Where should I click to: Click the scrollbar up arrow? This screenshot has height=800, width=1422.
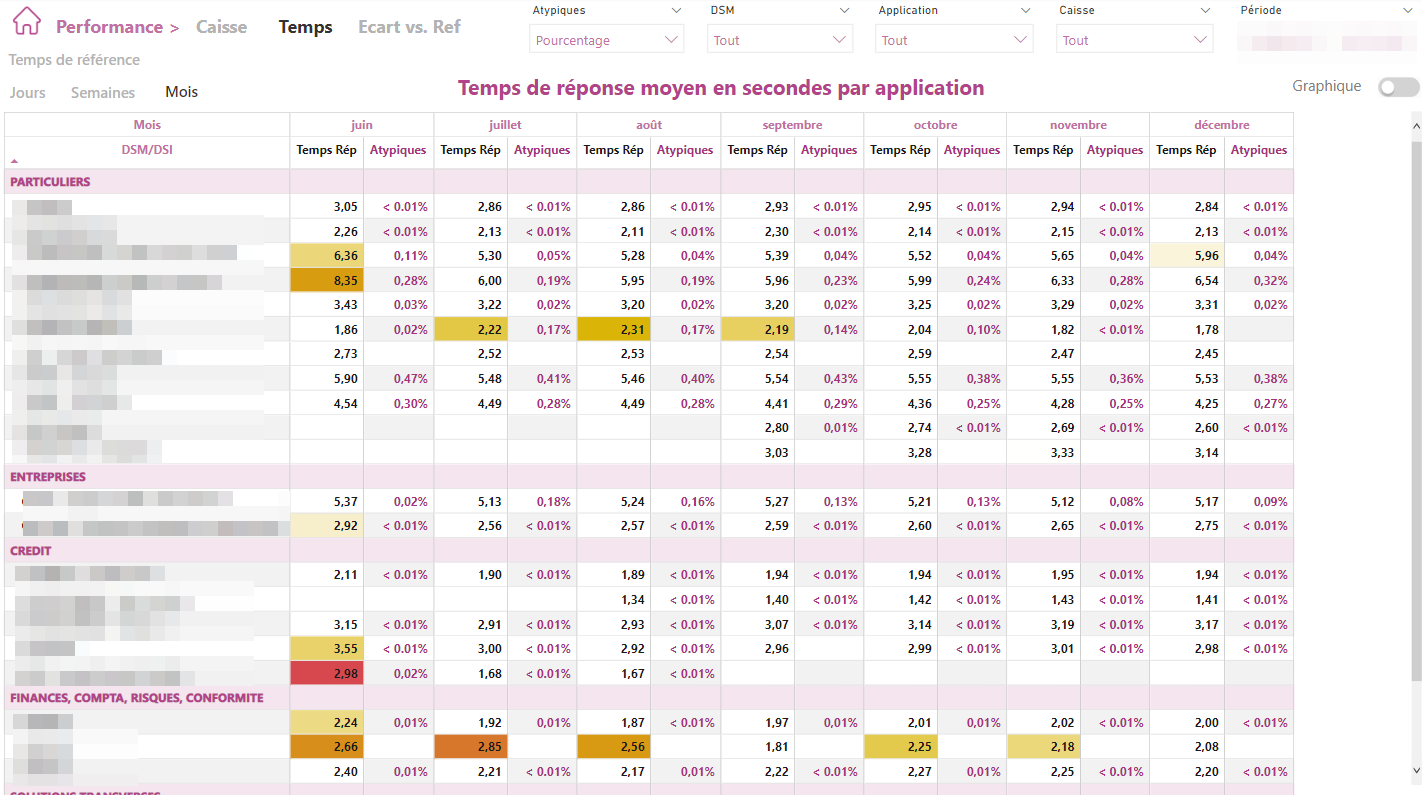pyautogui.click(x=1416, y=127)
